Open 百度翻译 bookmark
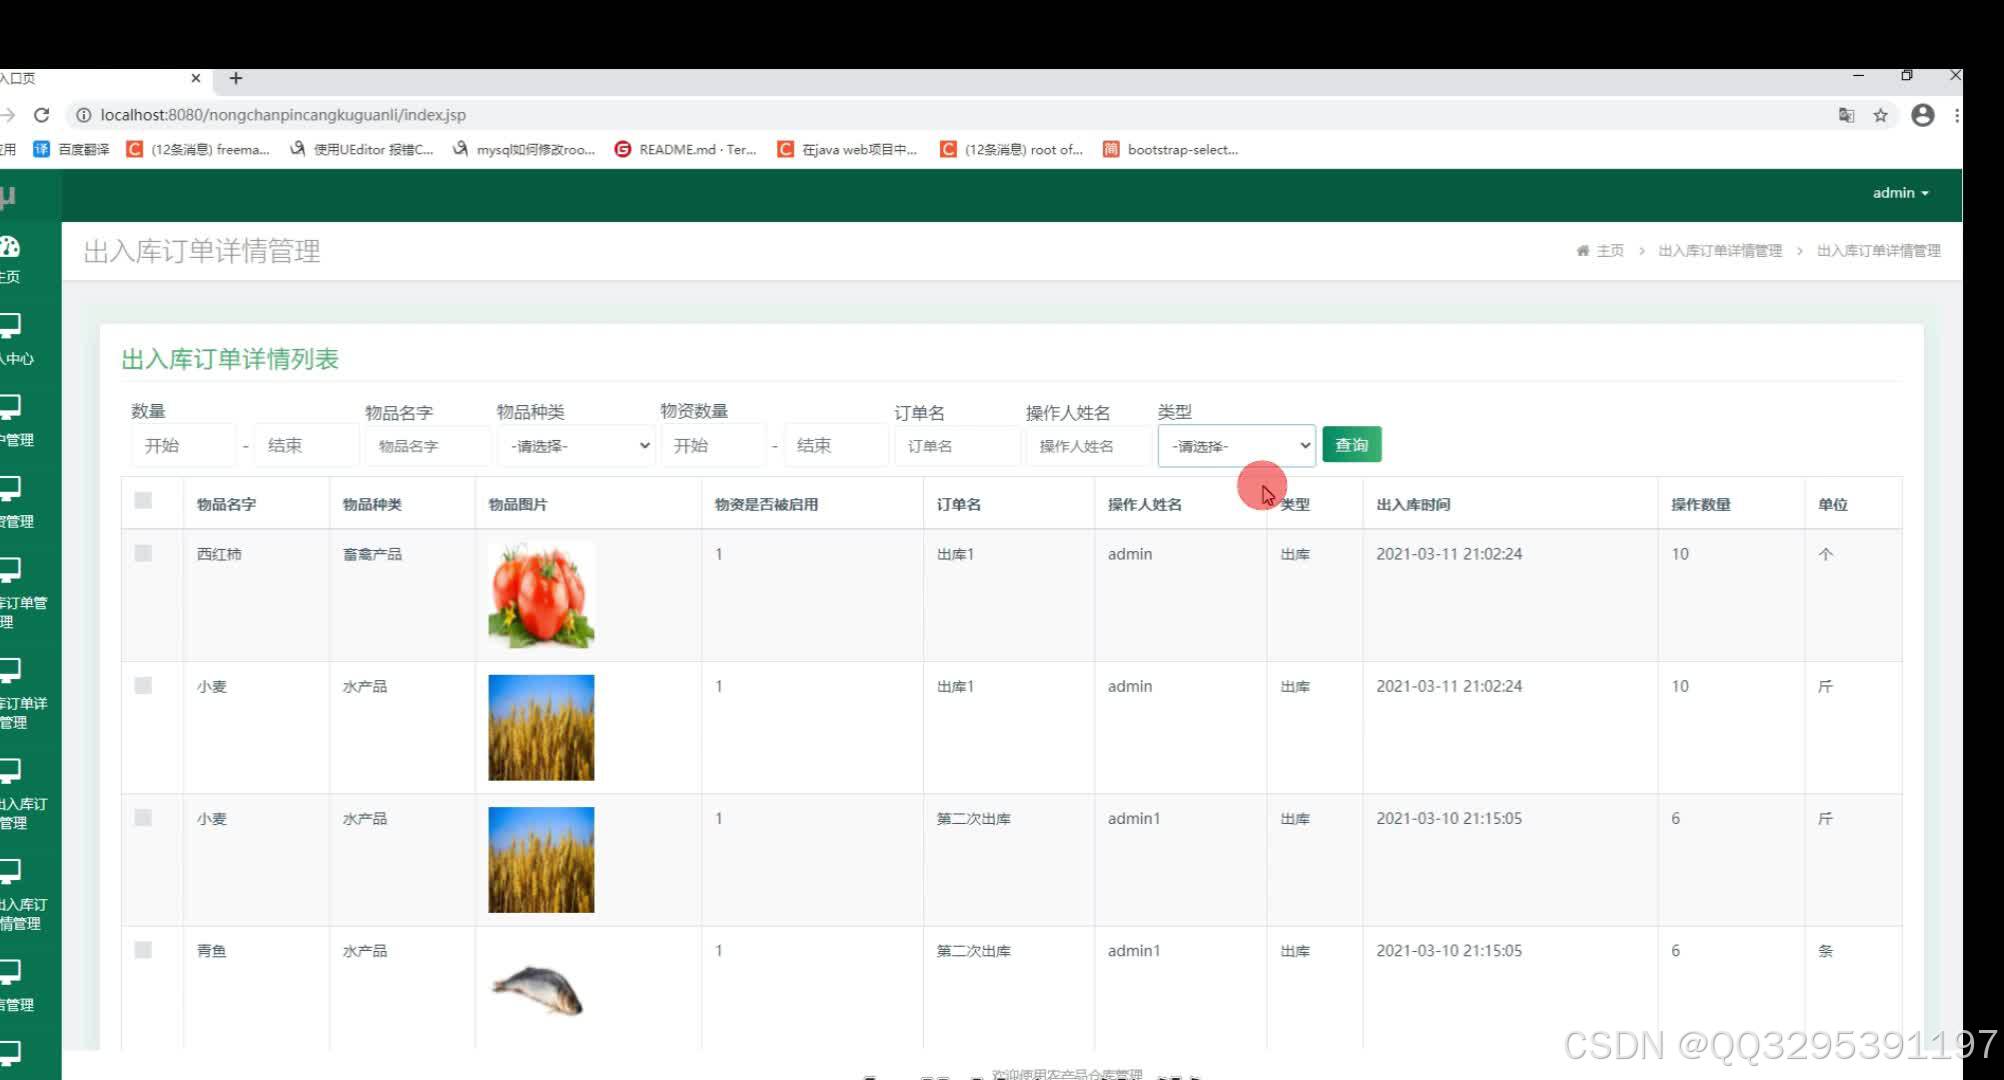 coord(71,149)
